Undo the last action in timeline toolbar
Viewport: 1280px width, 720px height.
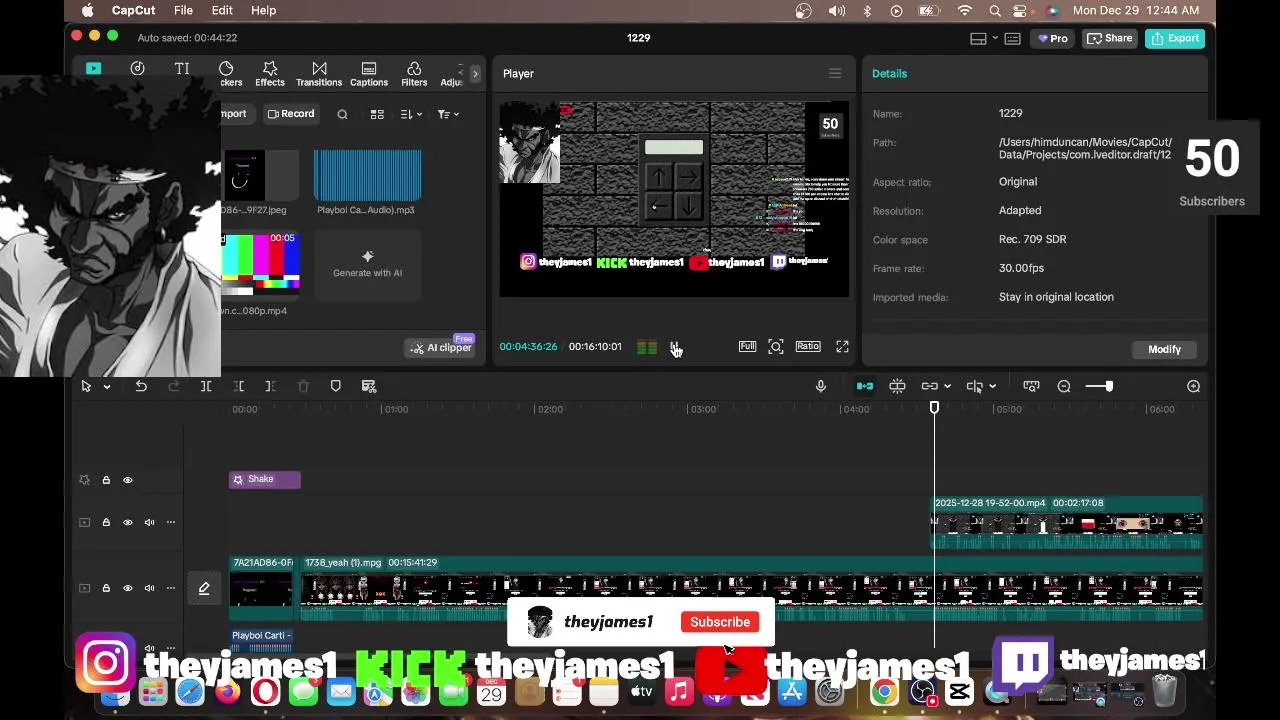coord(141,386)
